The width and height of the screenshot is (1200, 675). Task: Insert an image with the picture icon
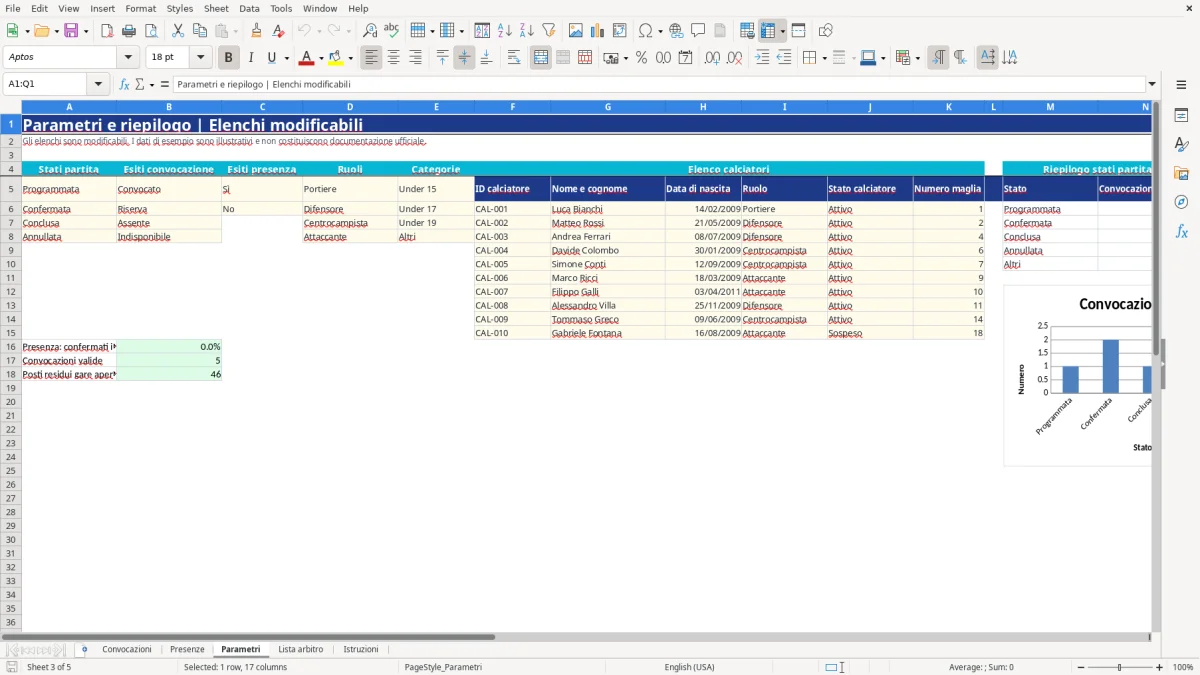coord(576,31)
